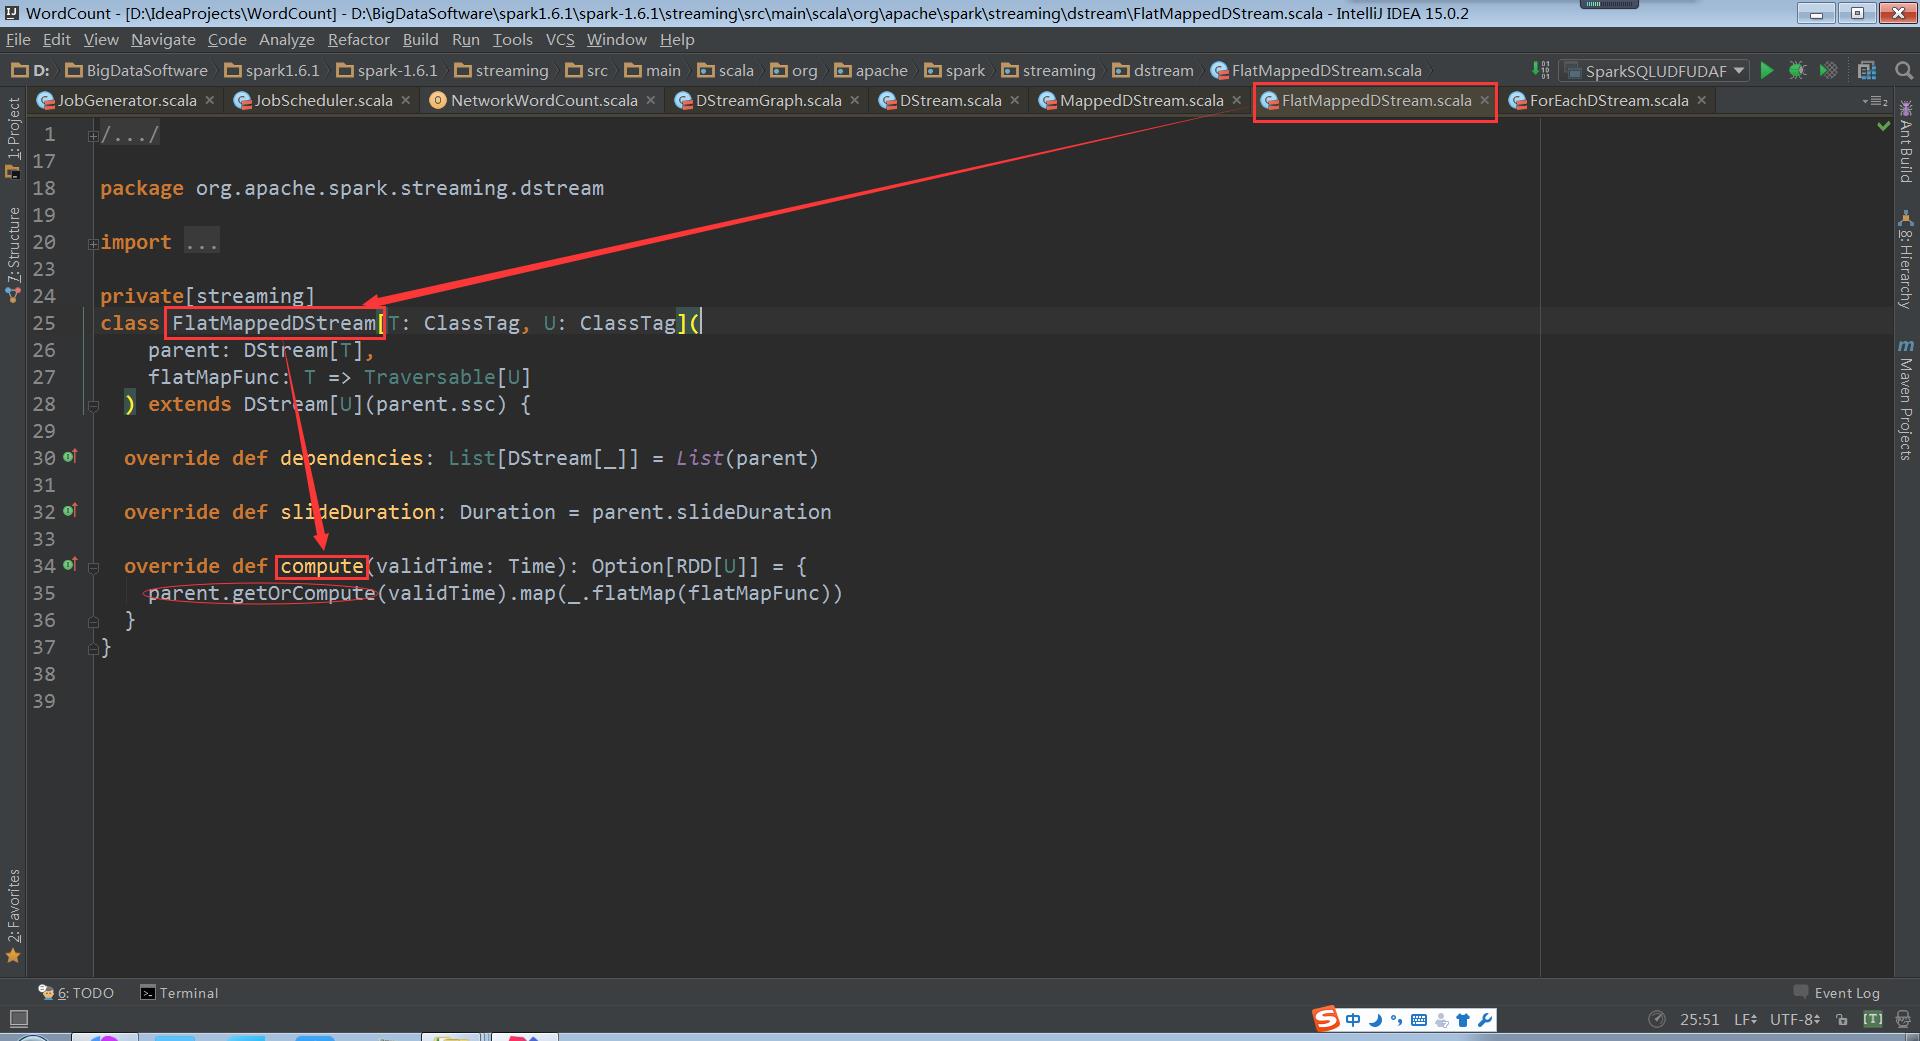Click the 25:51 caret position indicator

(x=1699, y=1019)
